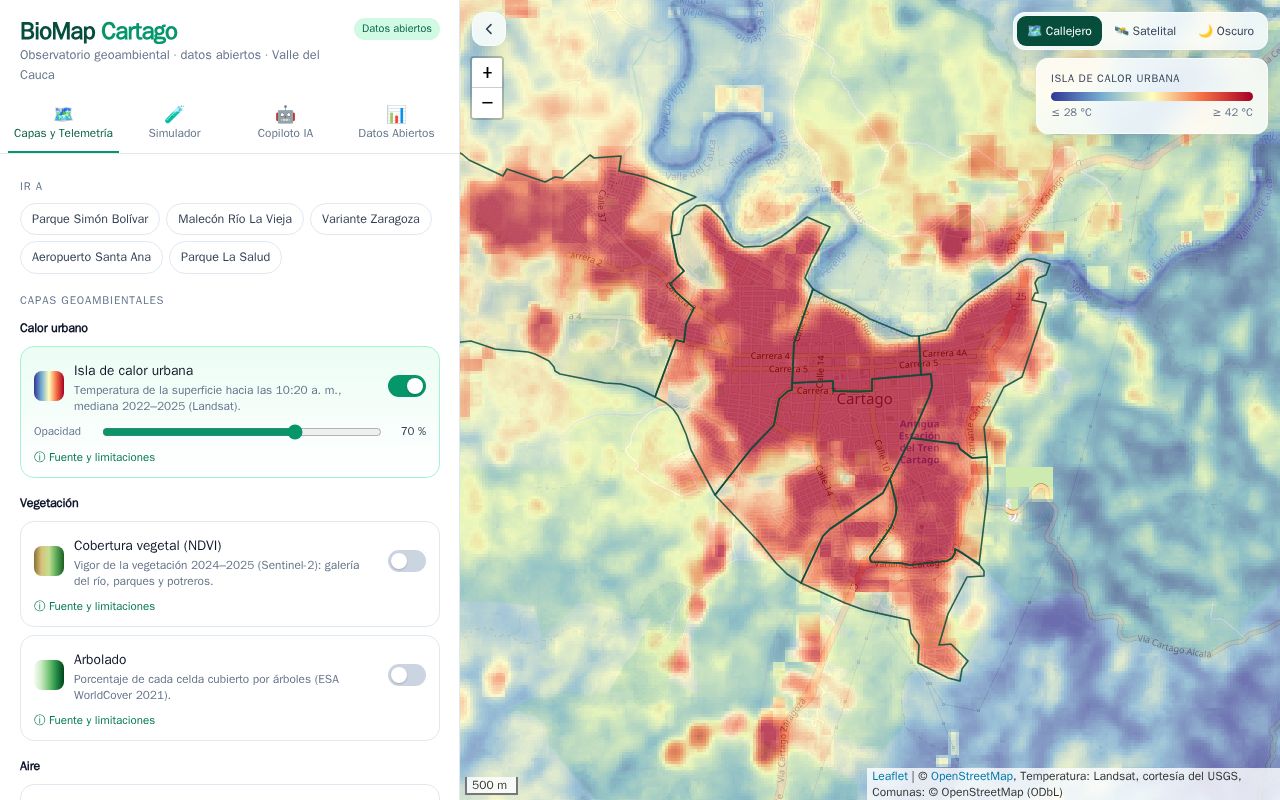Click the Arbolado green gradient icon
Viewport: 1280px width, 800px height.
(x=49, y=675)
